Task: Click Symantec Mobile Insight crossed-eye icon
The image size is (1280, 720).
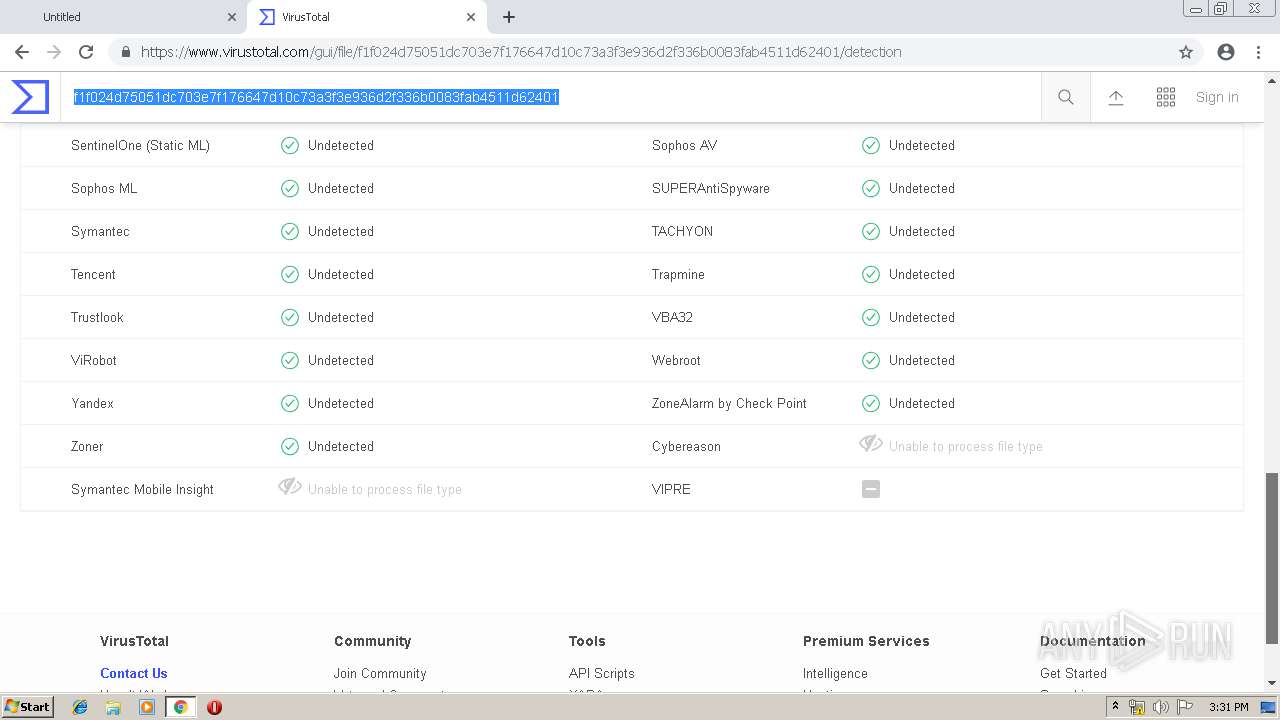Action: tap(290, 487)
